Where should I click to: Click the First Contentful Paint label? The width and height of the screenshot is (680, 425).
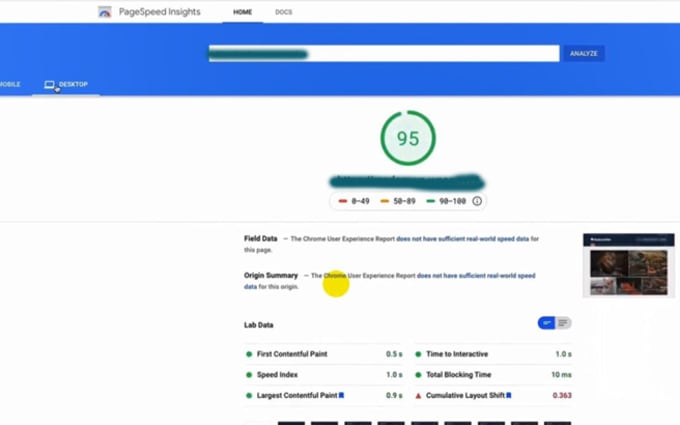292,354
